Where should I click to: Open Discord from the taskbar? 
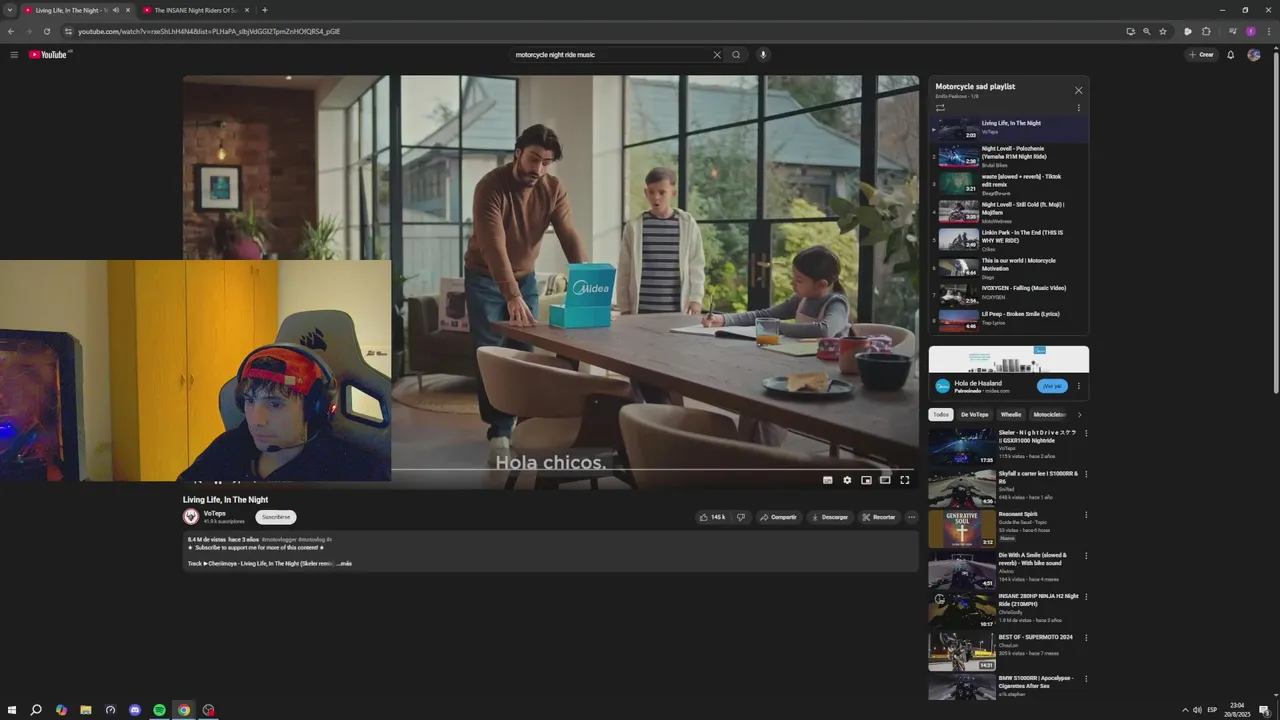click(x=135, y=710)
